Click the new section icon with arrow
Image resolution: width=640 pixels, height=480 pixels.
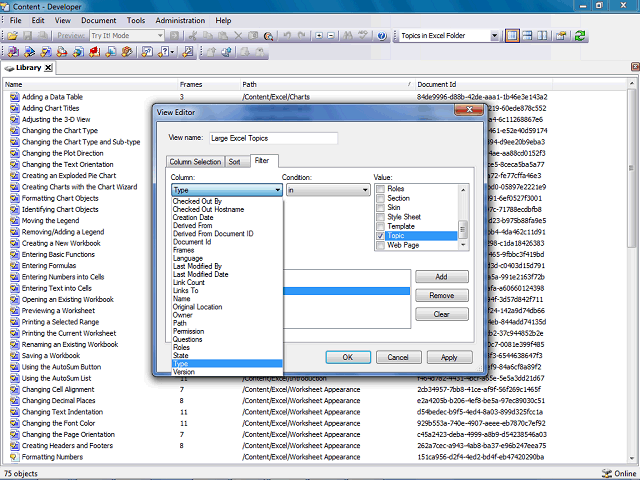[x=29, y=52]
